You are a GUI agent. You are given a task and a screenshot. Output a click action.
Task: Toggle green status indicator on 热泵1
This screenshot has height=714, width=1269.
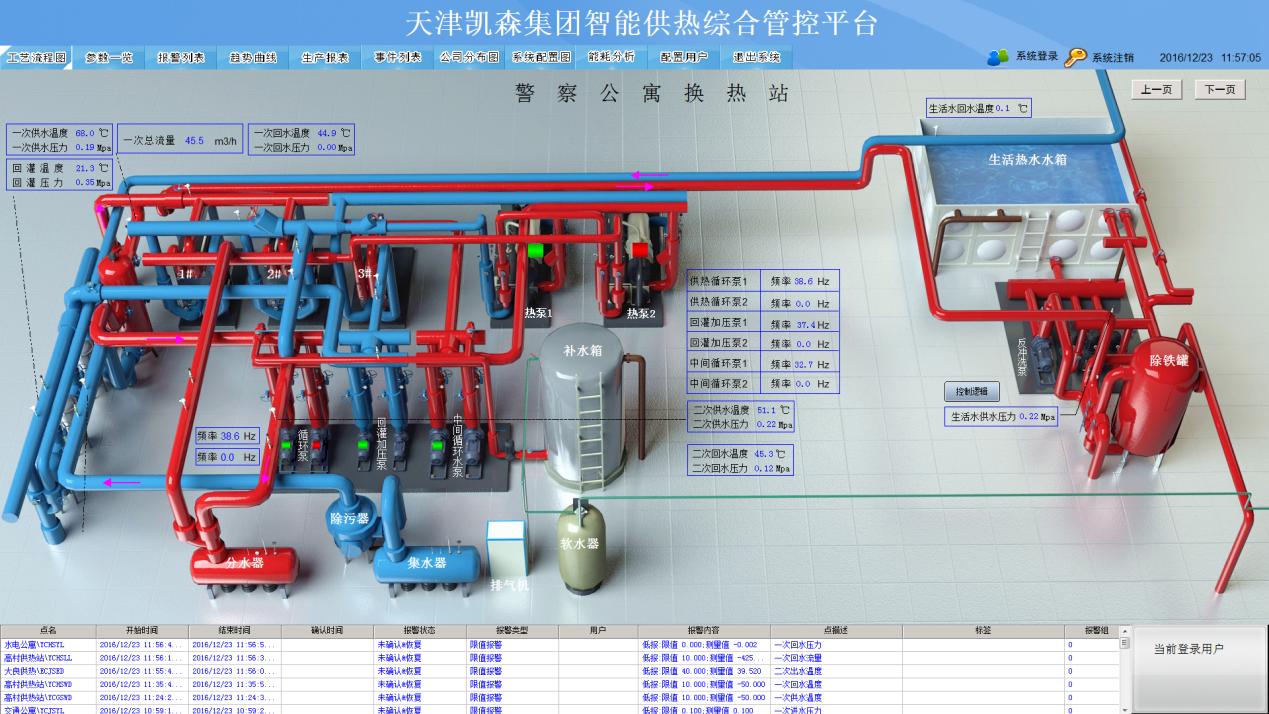click(536, 250)
